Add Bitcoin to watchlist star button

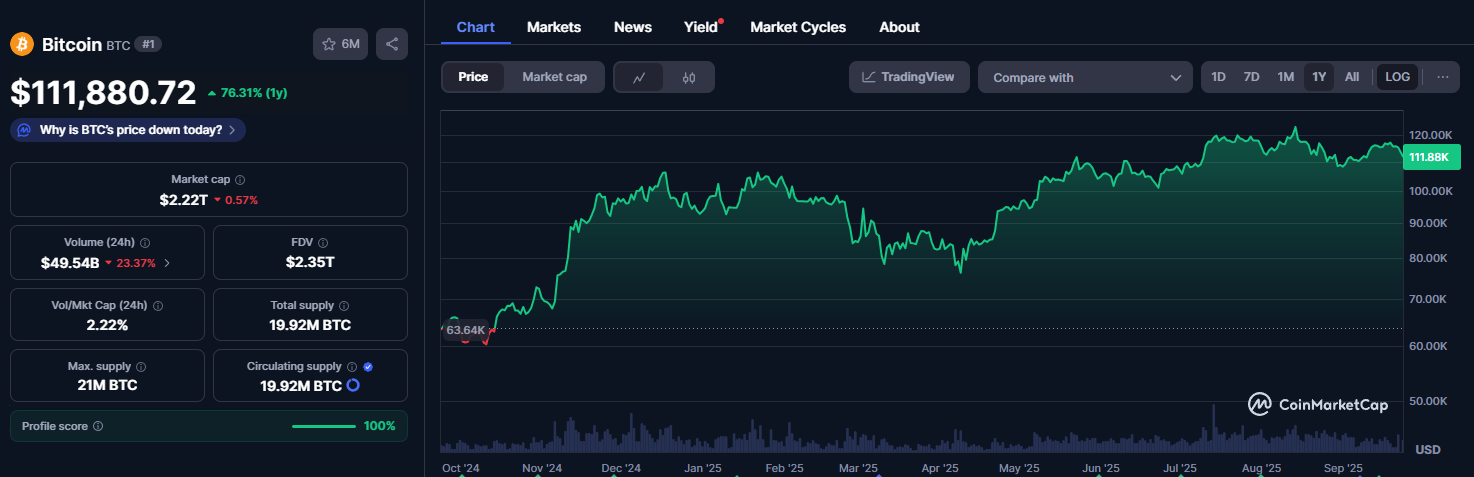click(x=341, y=44)
